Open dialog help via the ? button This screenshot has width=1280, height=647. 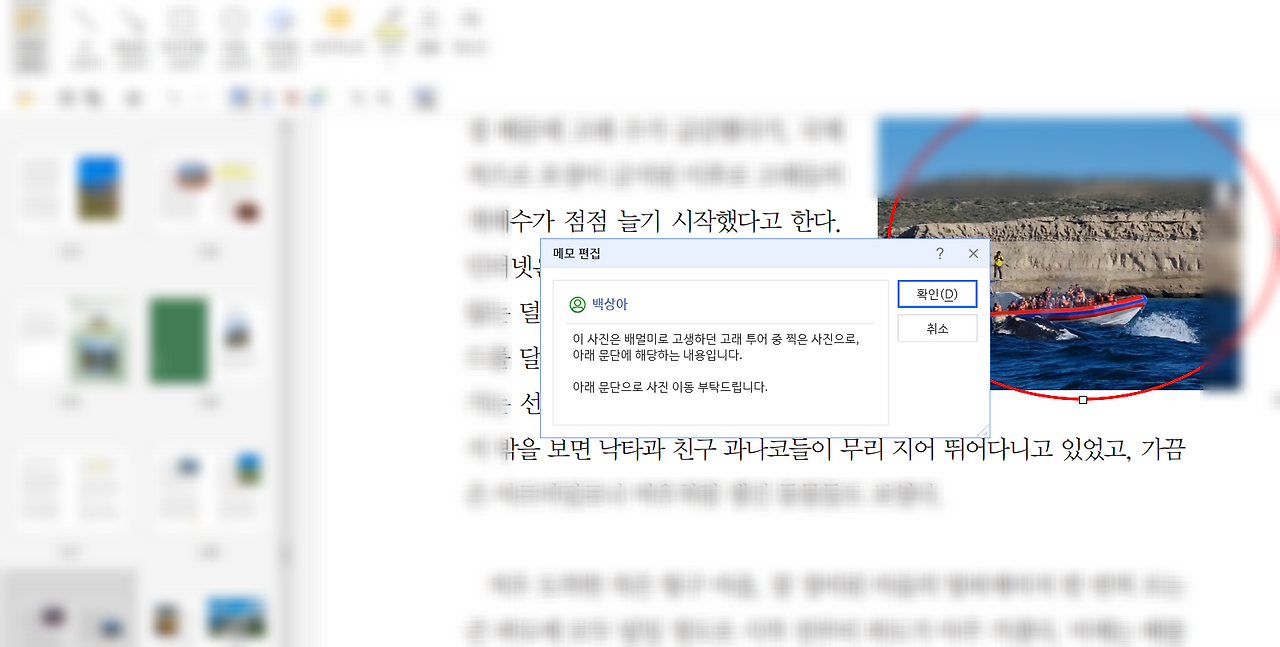938,254
